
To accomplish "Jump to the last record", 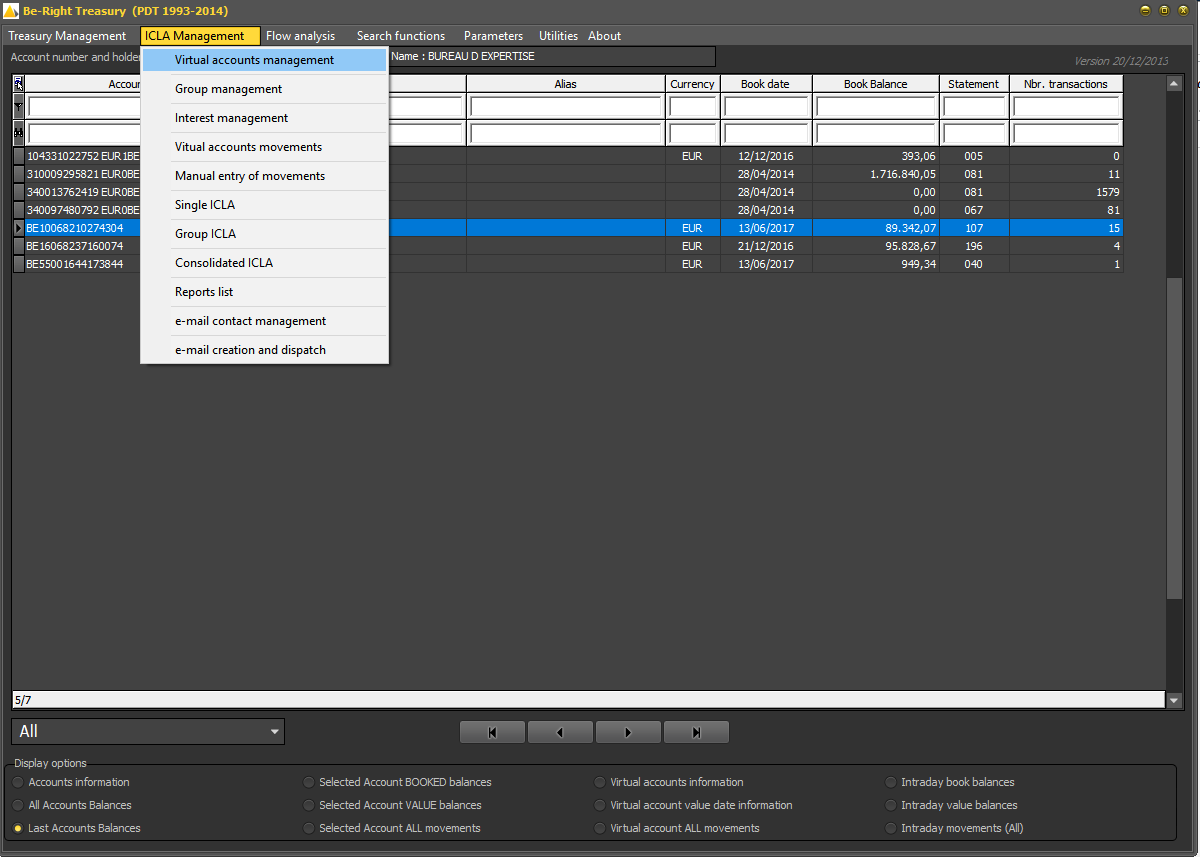I will pos(696,732).
